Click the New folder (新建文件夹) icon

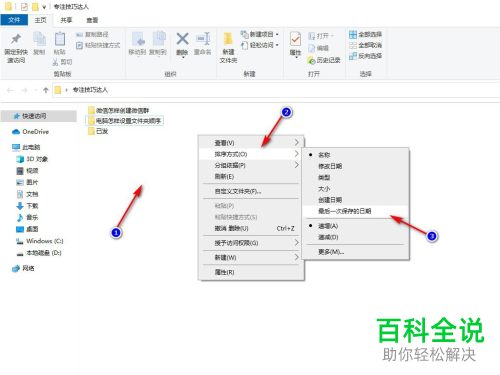pos(228,39)
